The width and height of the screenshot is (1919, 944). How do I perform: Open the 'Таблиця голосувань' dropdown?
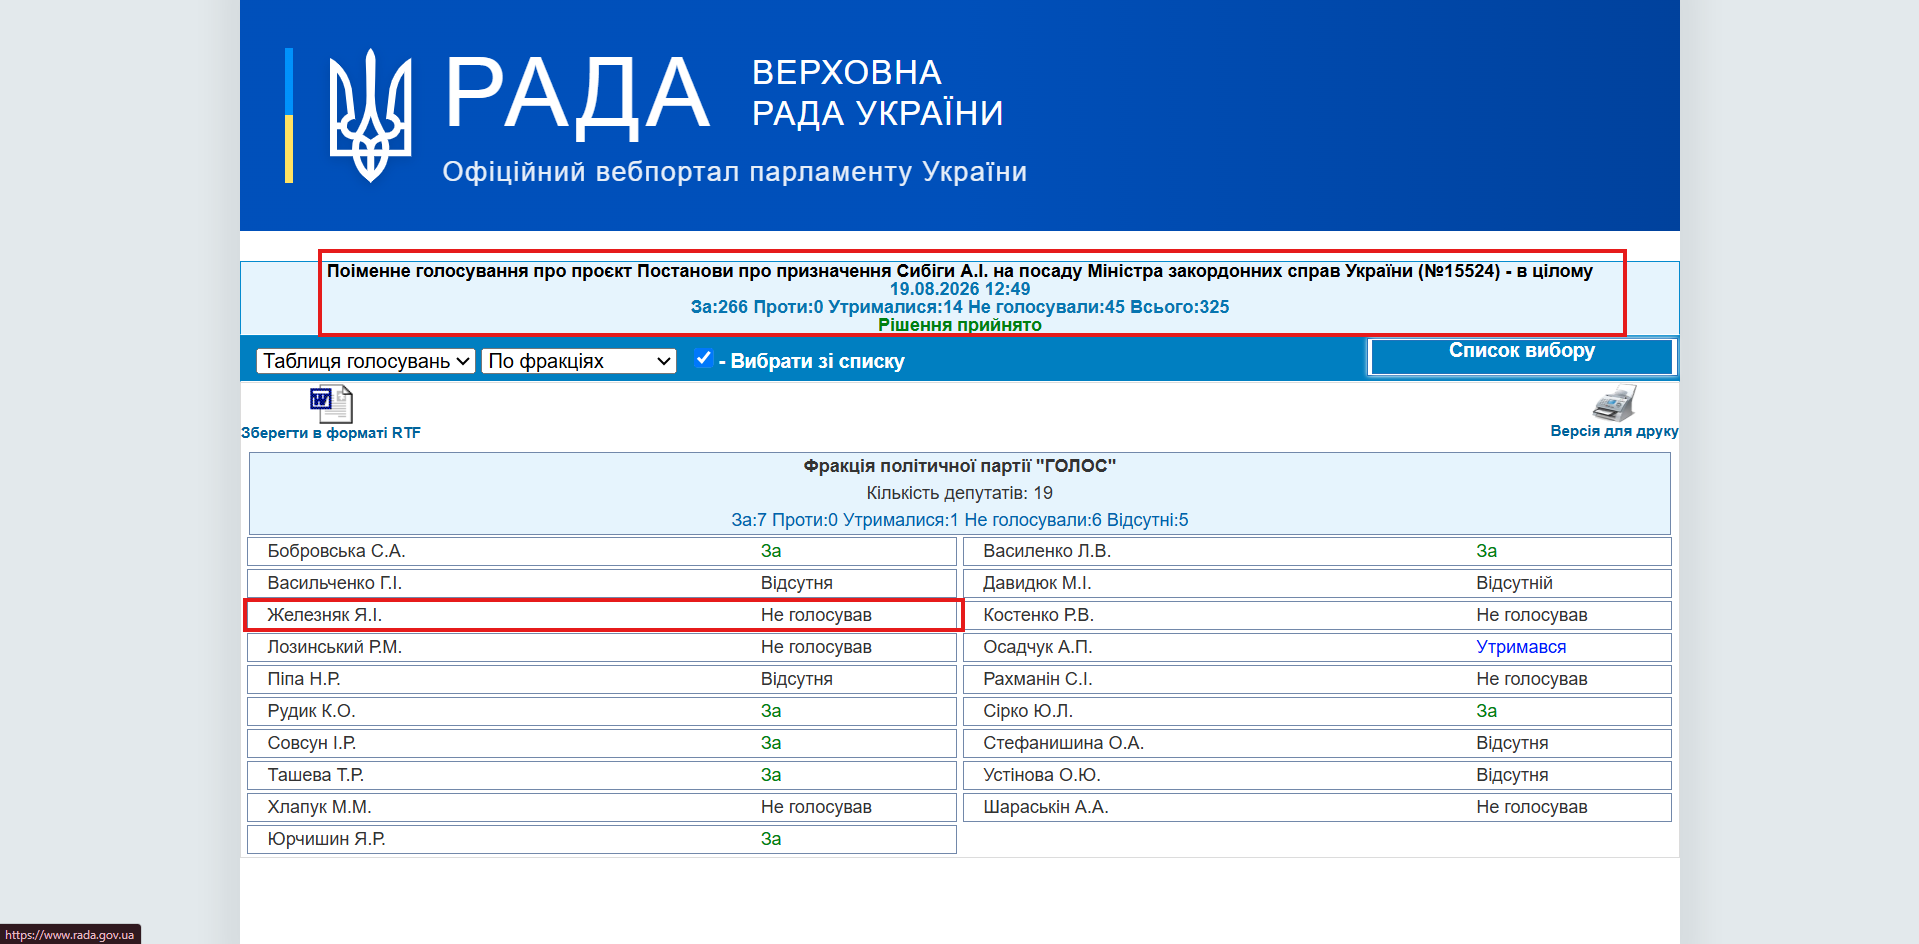point(365,361)
